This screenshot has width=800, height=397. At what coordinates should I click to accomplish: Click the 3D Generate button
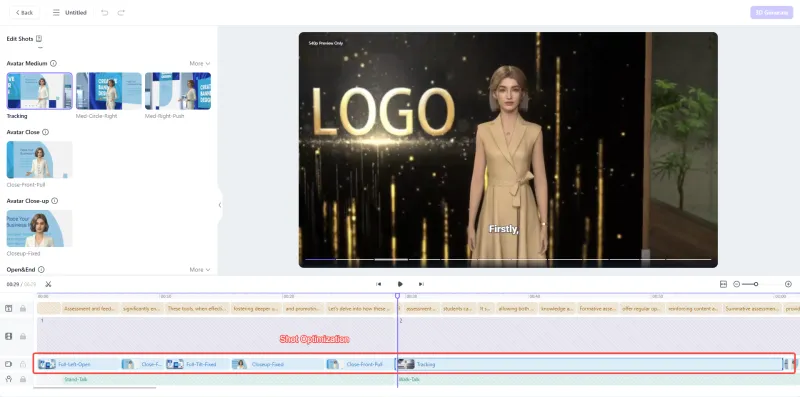771,13
